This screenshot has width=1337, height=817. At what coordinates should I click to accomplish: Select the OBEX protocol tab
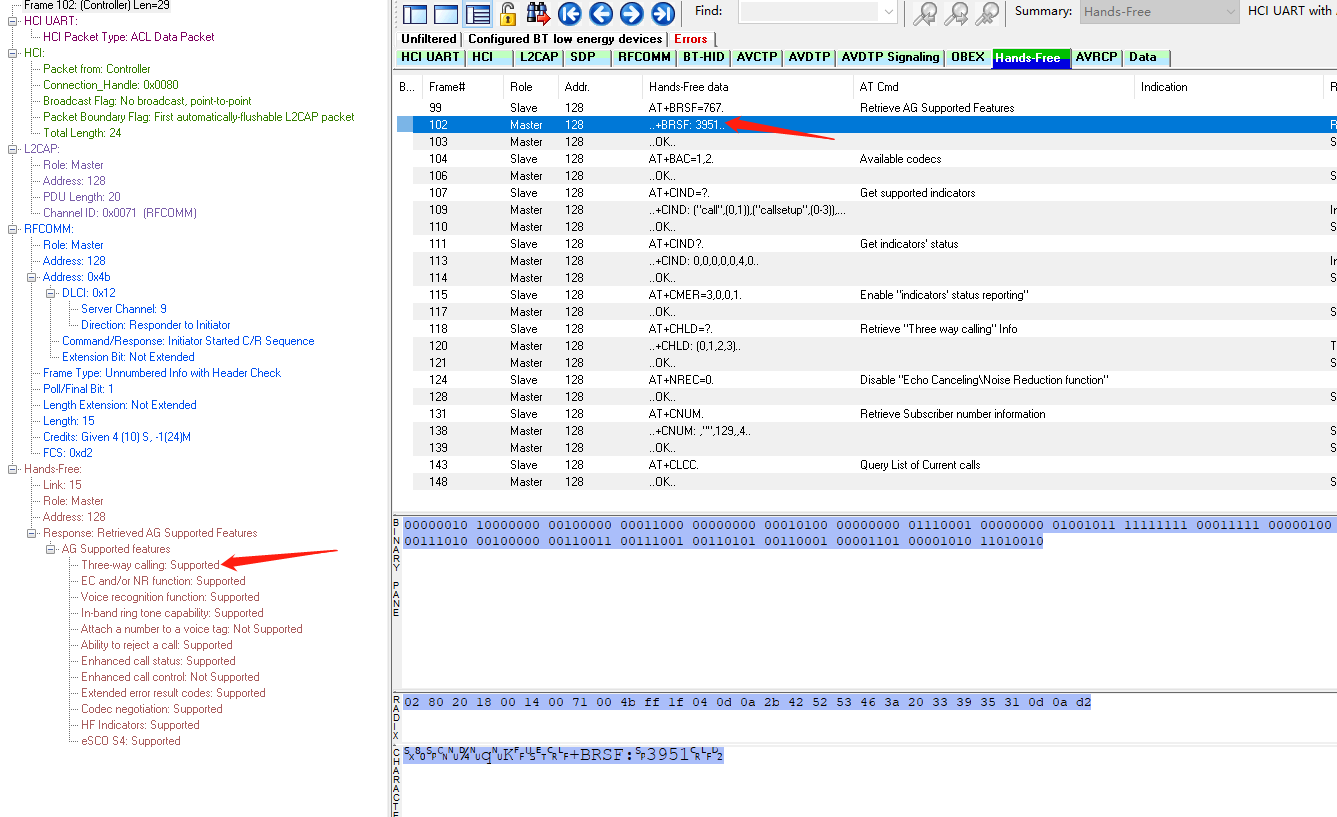(x=967, y=57)
